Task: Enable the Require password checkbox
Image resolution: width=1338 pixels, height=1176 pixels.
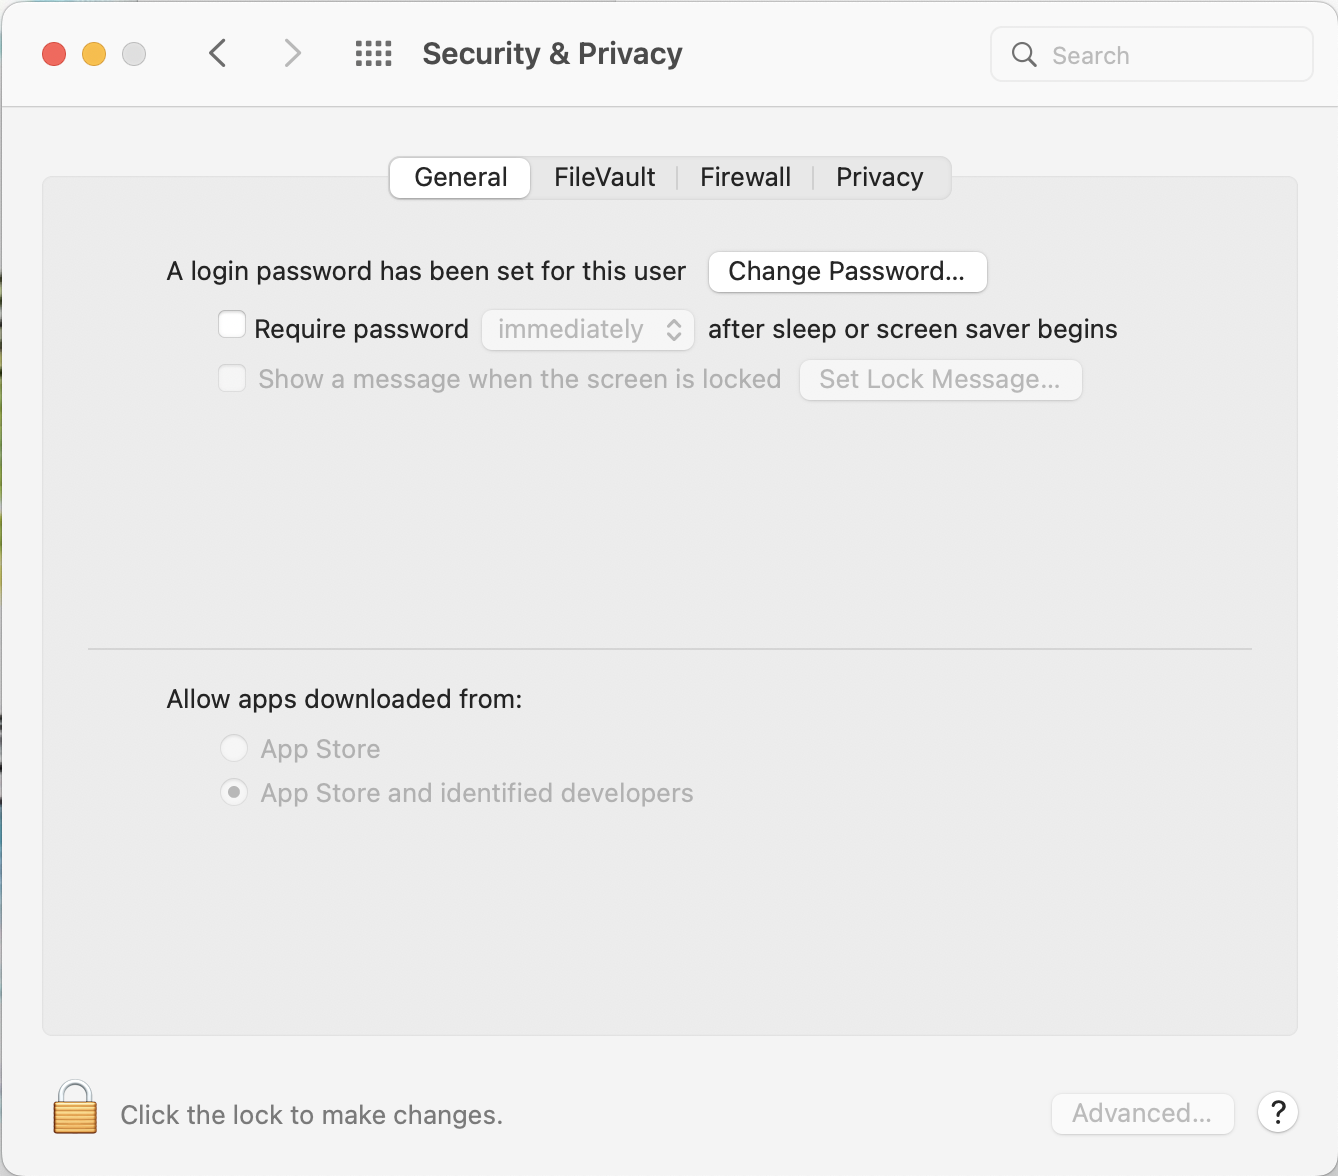Action: click(x=232, y=326)
